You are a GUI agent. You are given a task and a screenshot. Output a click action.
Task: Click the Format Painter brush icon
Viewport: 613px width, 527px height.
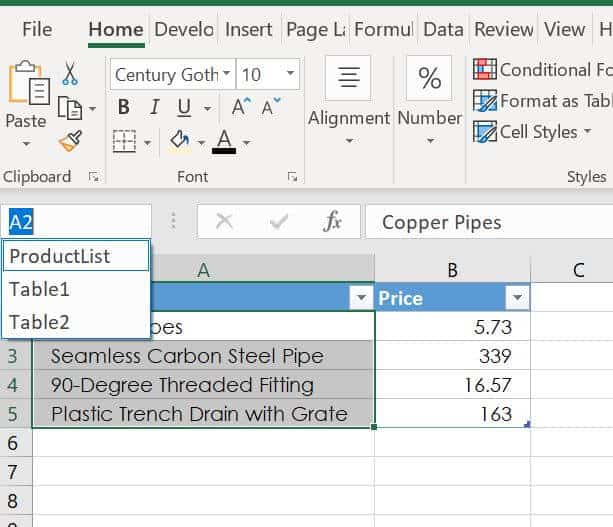click(70, 141)
